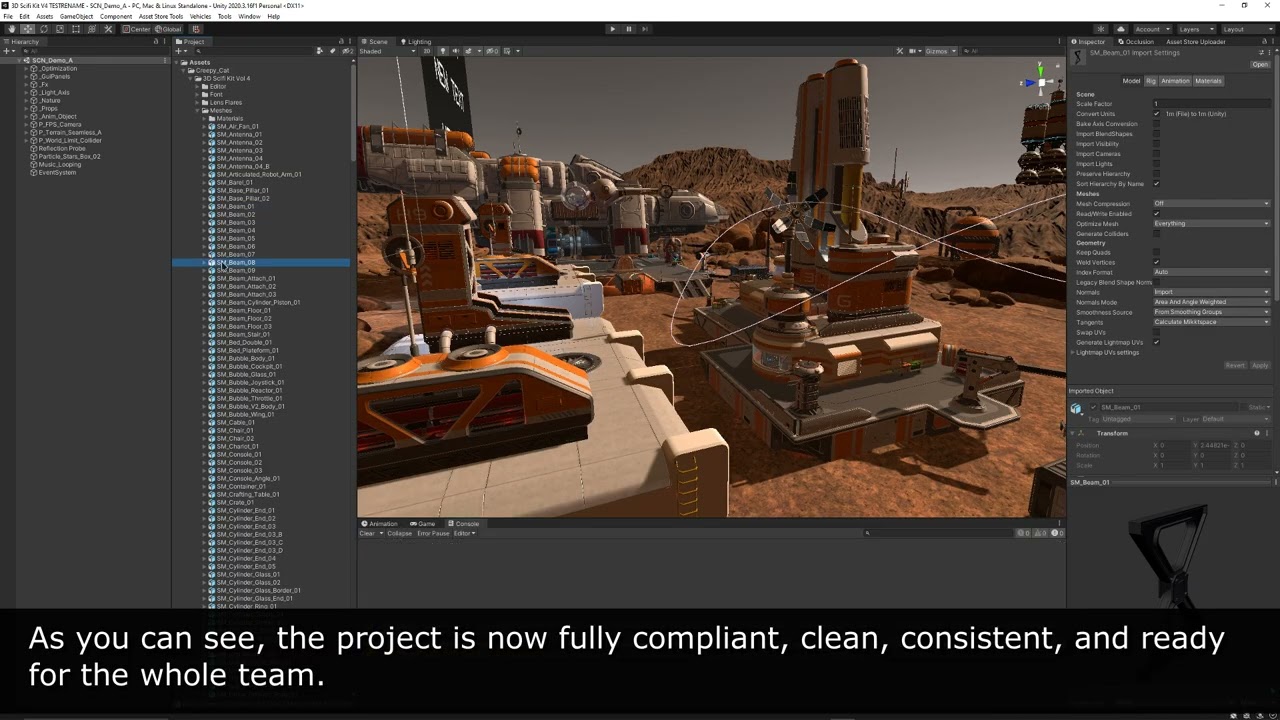
Task: Toggle the grid snapping icon
Action: tap(197, 29)
